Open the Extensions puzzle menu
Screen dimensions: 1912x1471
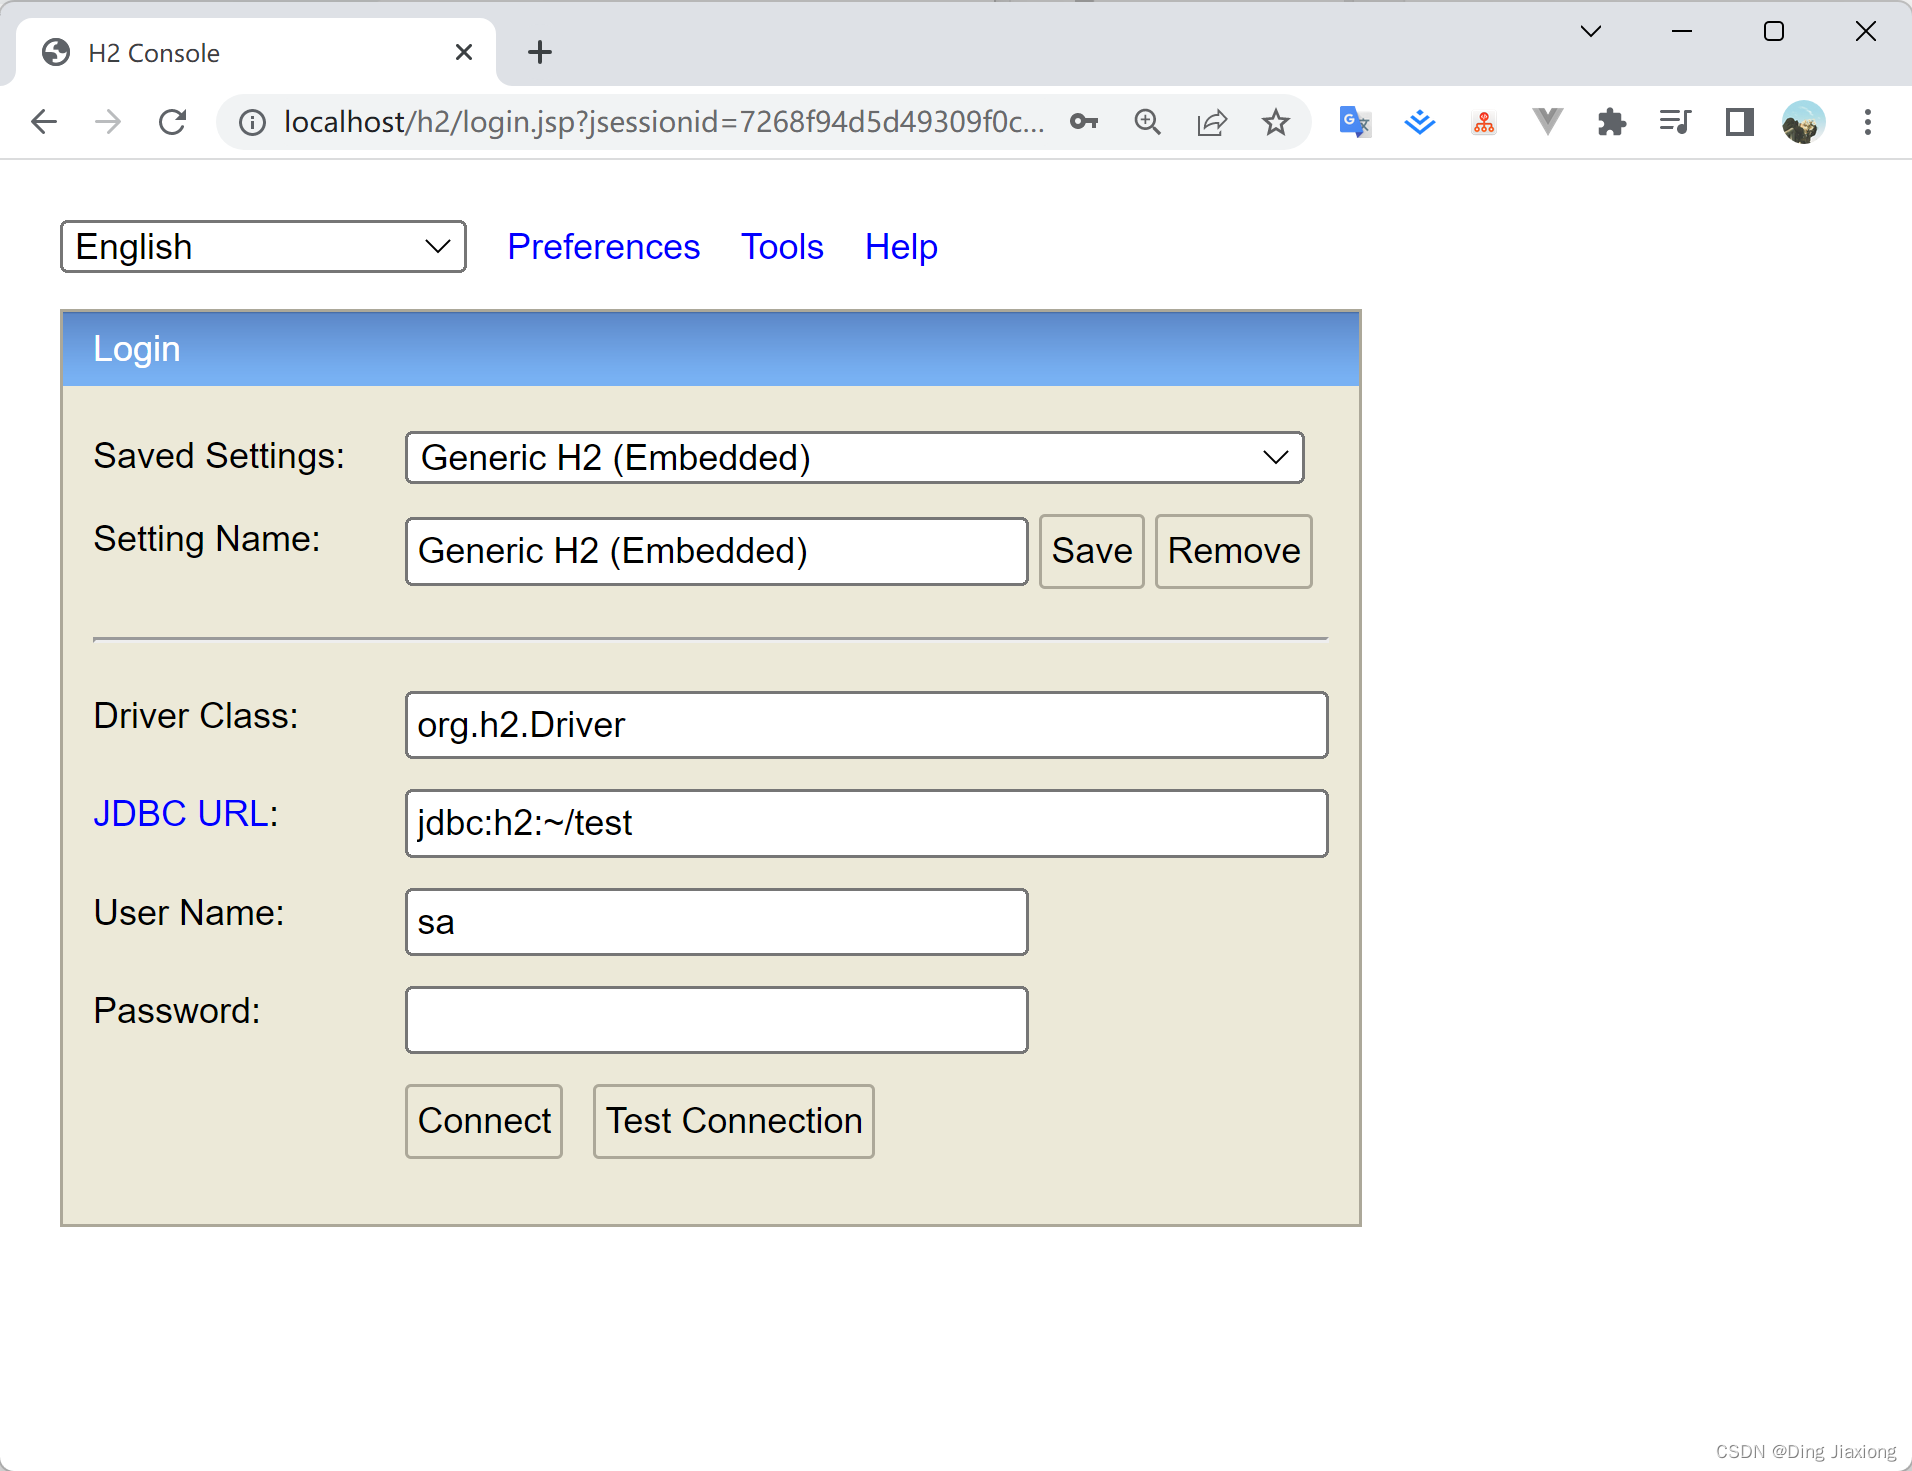tap(1611, 122)
